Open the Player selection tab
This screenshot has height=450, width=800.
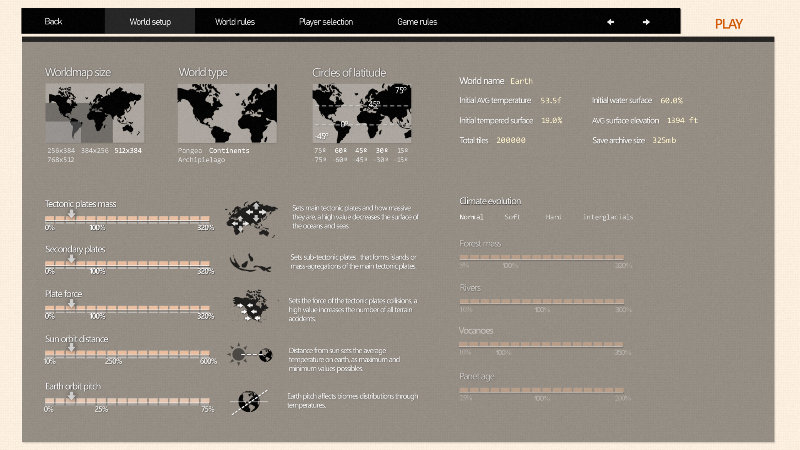326,21
